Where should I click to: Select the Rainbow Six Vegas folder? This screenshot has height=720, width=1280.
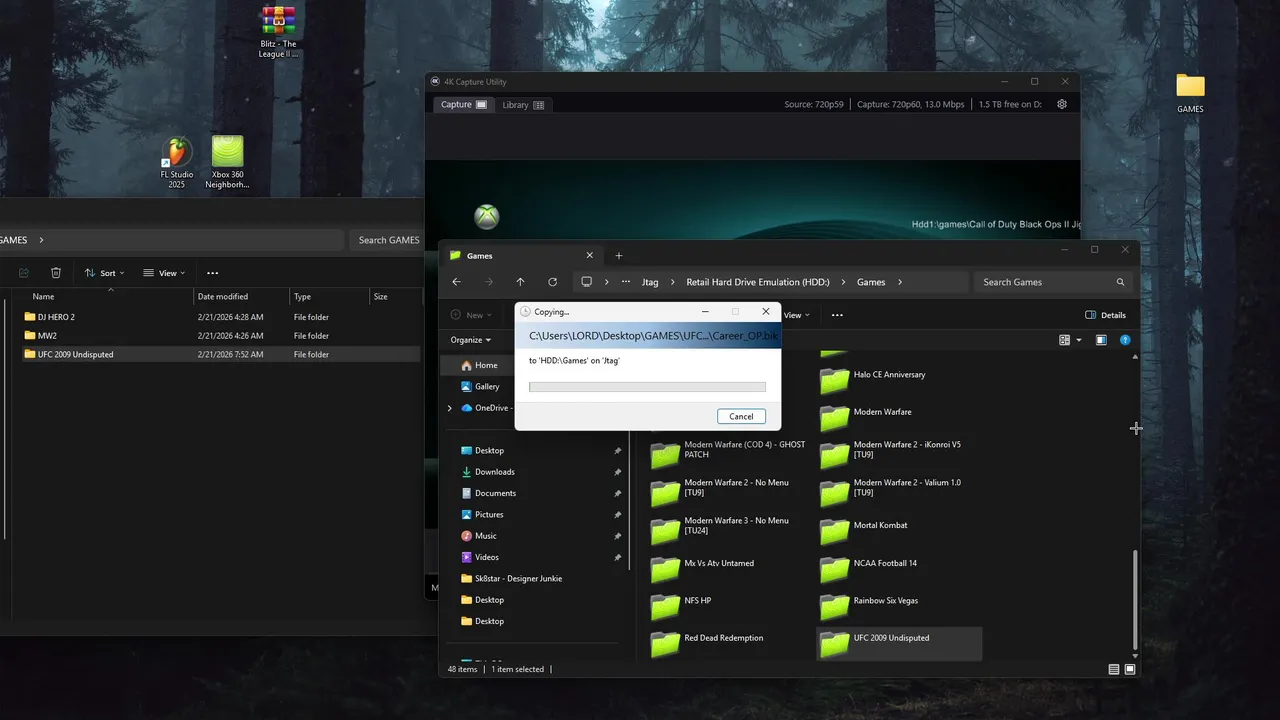[898, 606]
